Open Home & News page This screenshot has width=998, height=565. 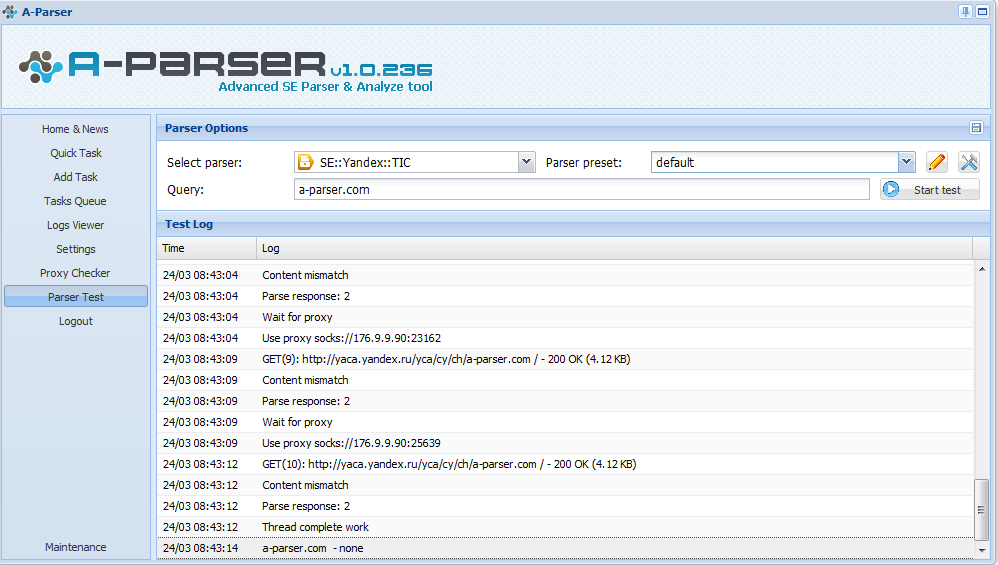click(x=75, y=129)
